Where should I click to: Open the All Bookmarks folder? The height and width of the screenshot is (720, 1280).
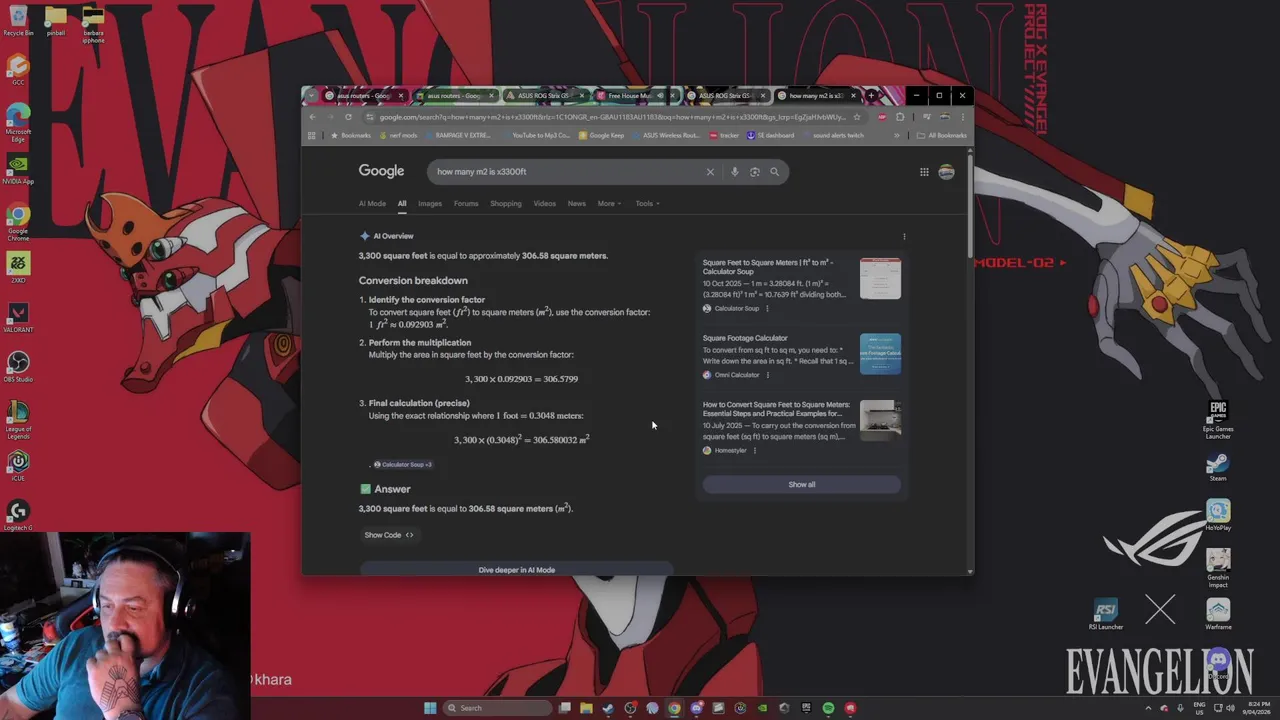(x=941, y=136)
